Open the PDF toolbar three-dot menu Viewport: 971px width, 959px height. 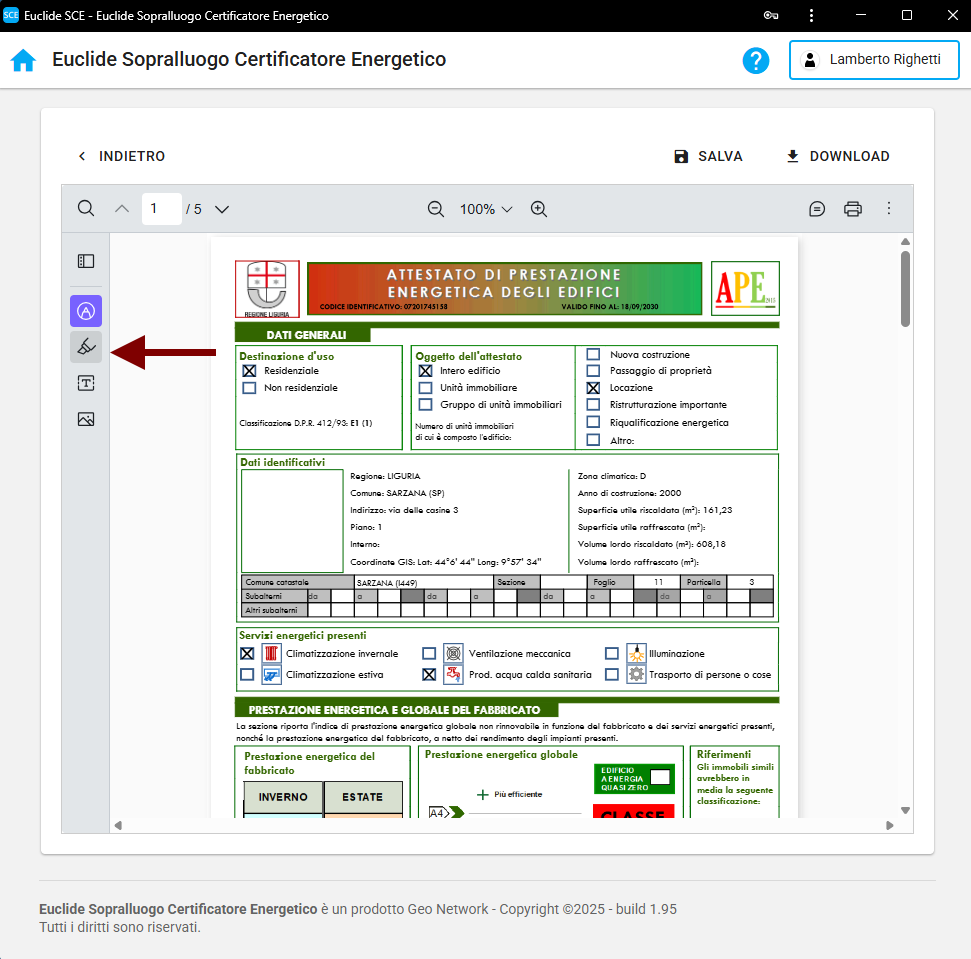tap(888, 209)
